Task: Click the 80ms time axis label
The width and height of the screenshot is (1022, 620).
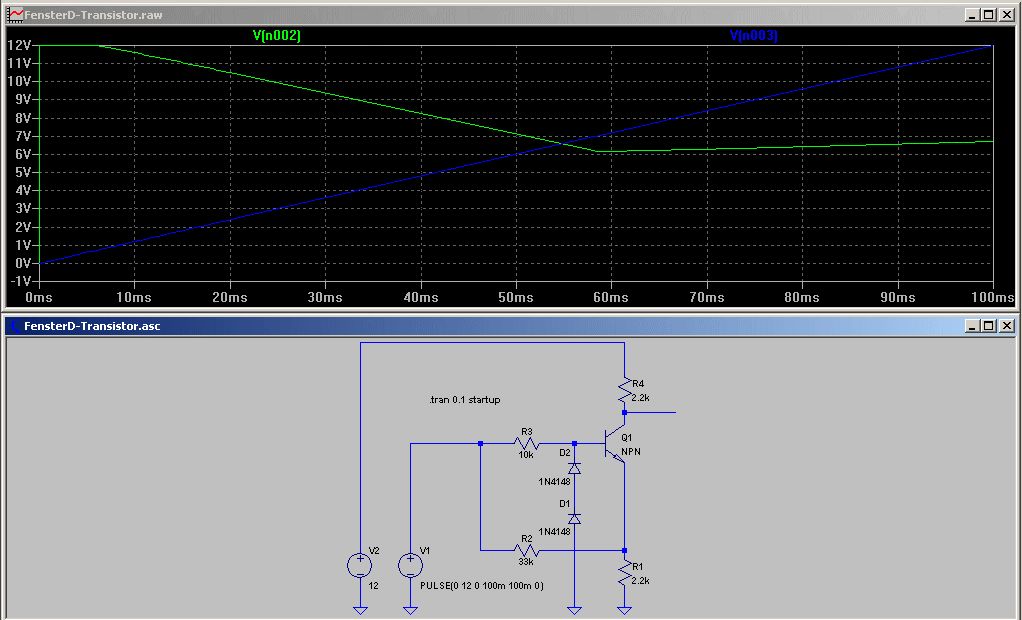Action: (x=802, y=297)
